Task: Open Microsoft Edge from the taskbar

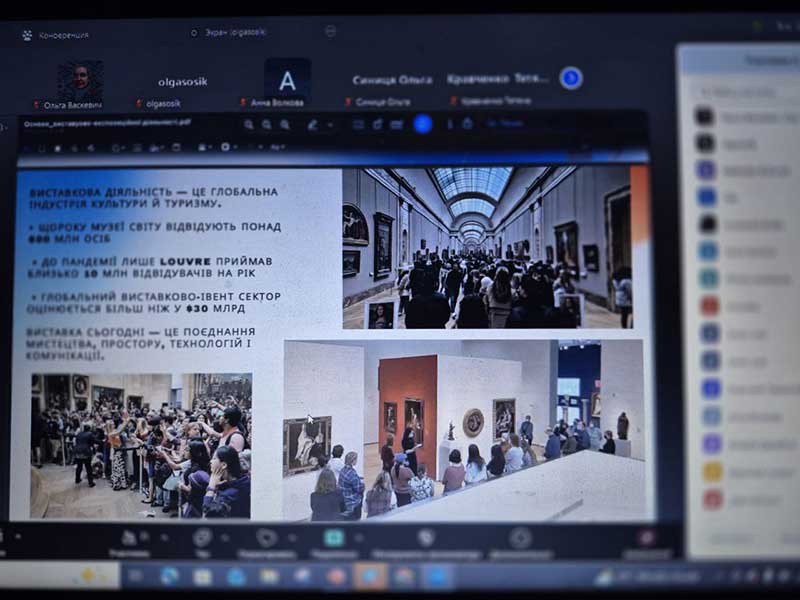Action: point(169,576)
